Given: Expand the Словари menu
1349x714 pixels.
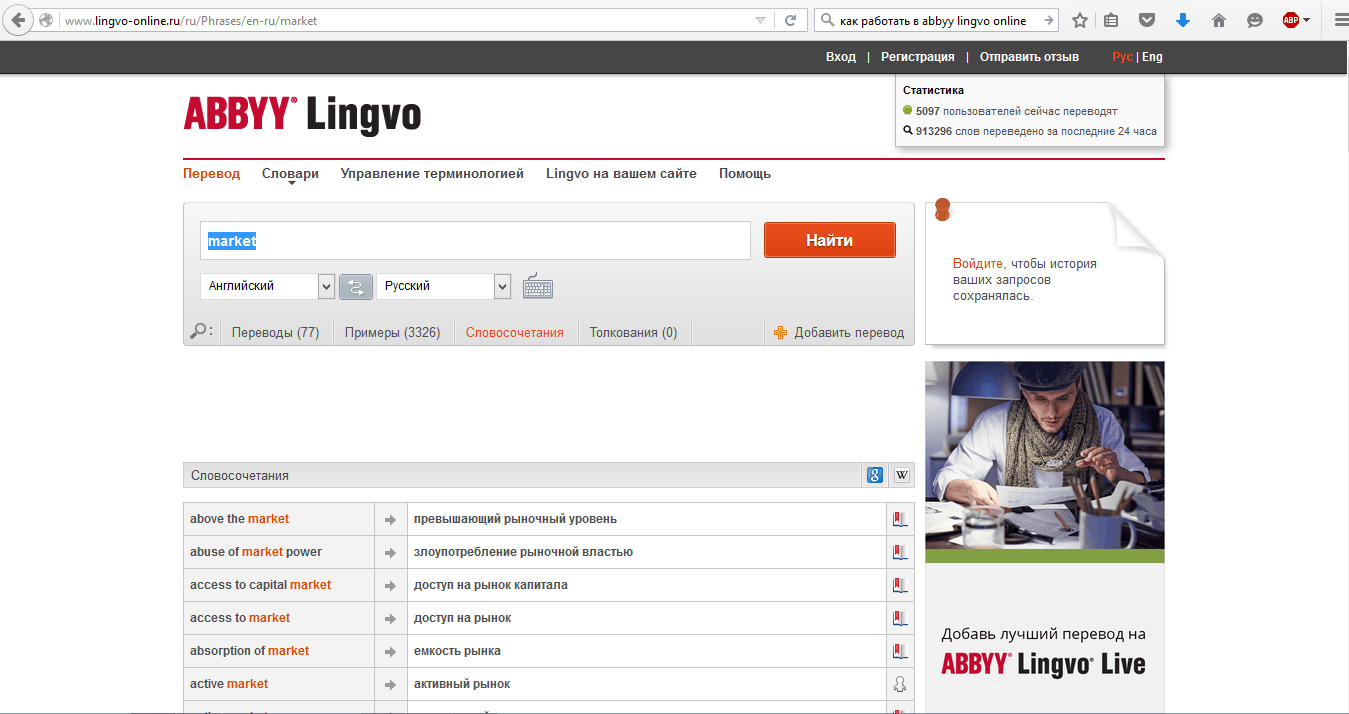Looking at the screenshot, I should click(290, 174).
